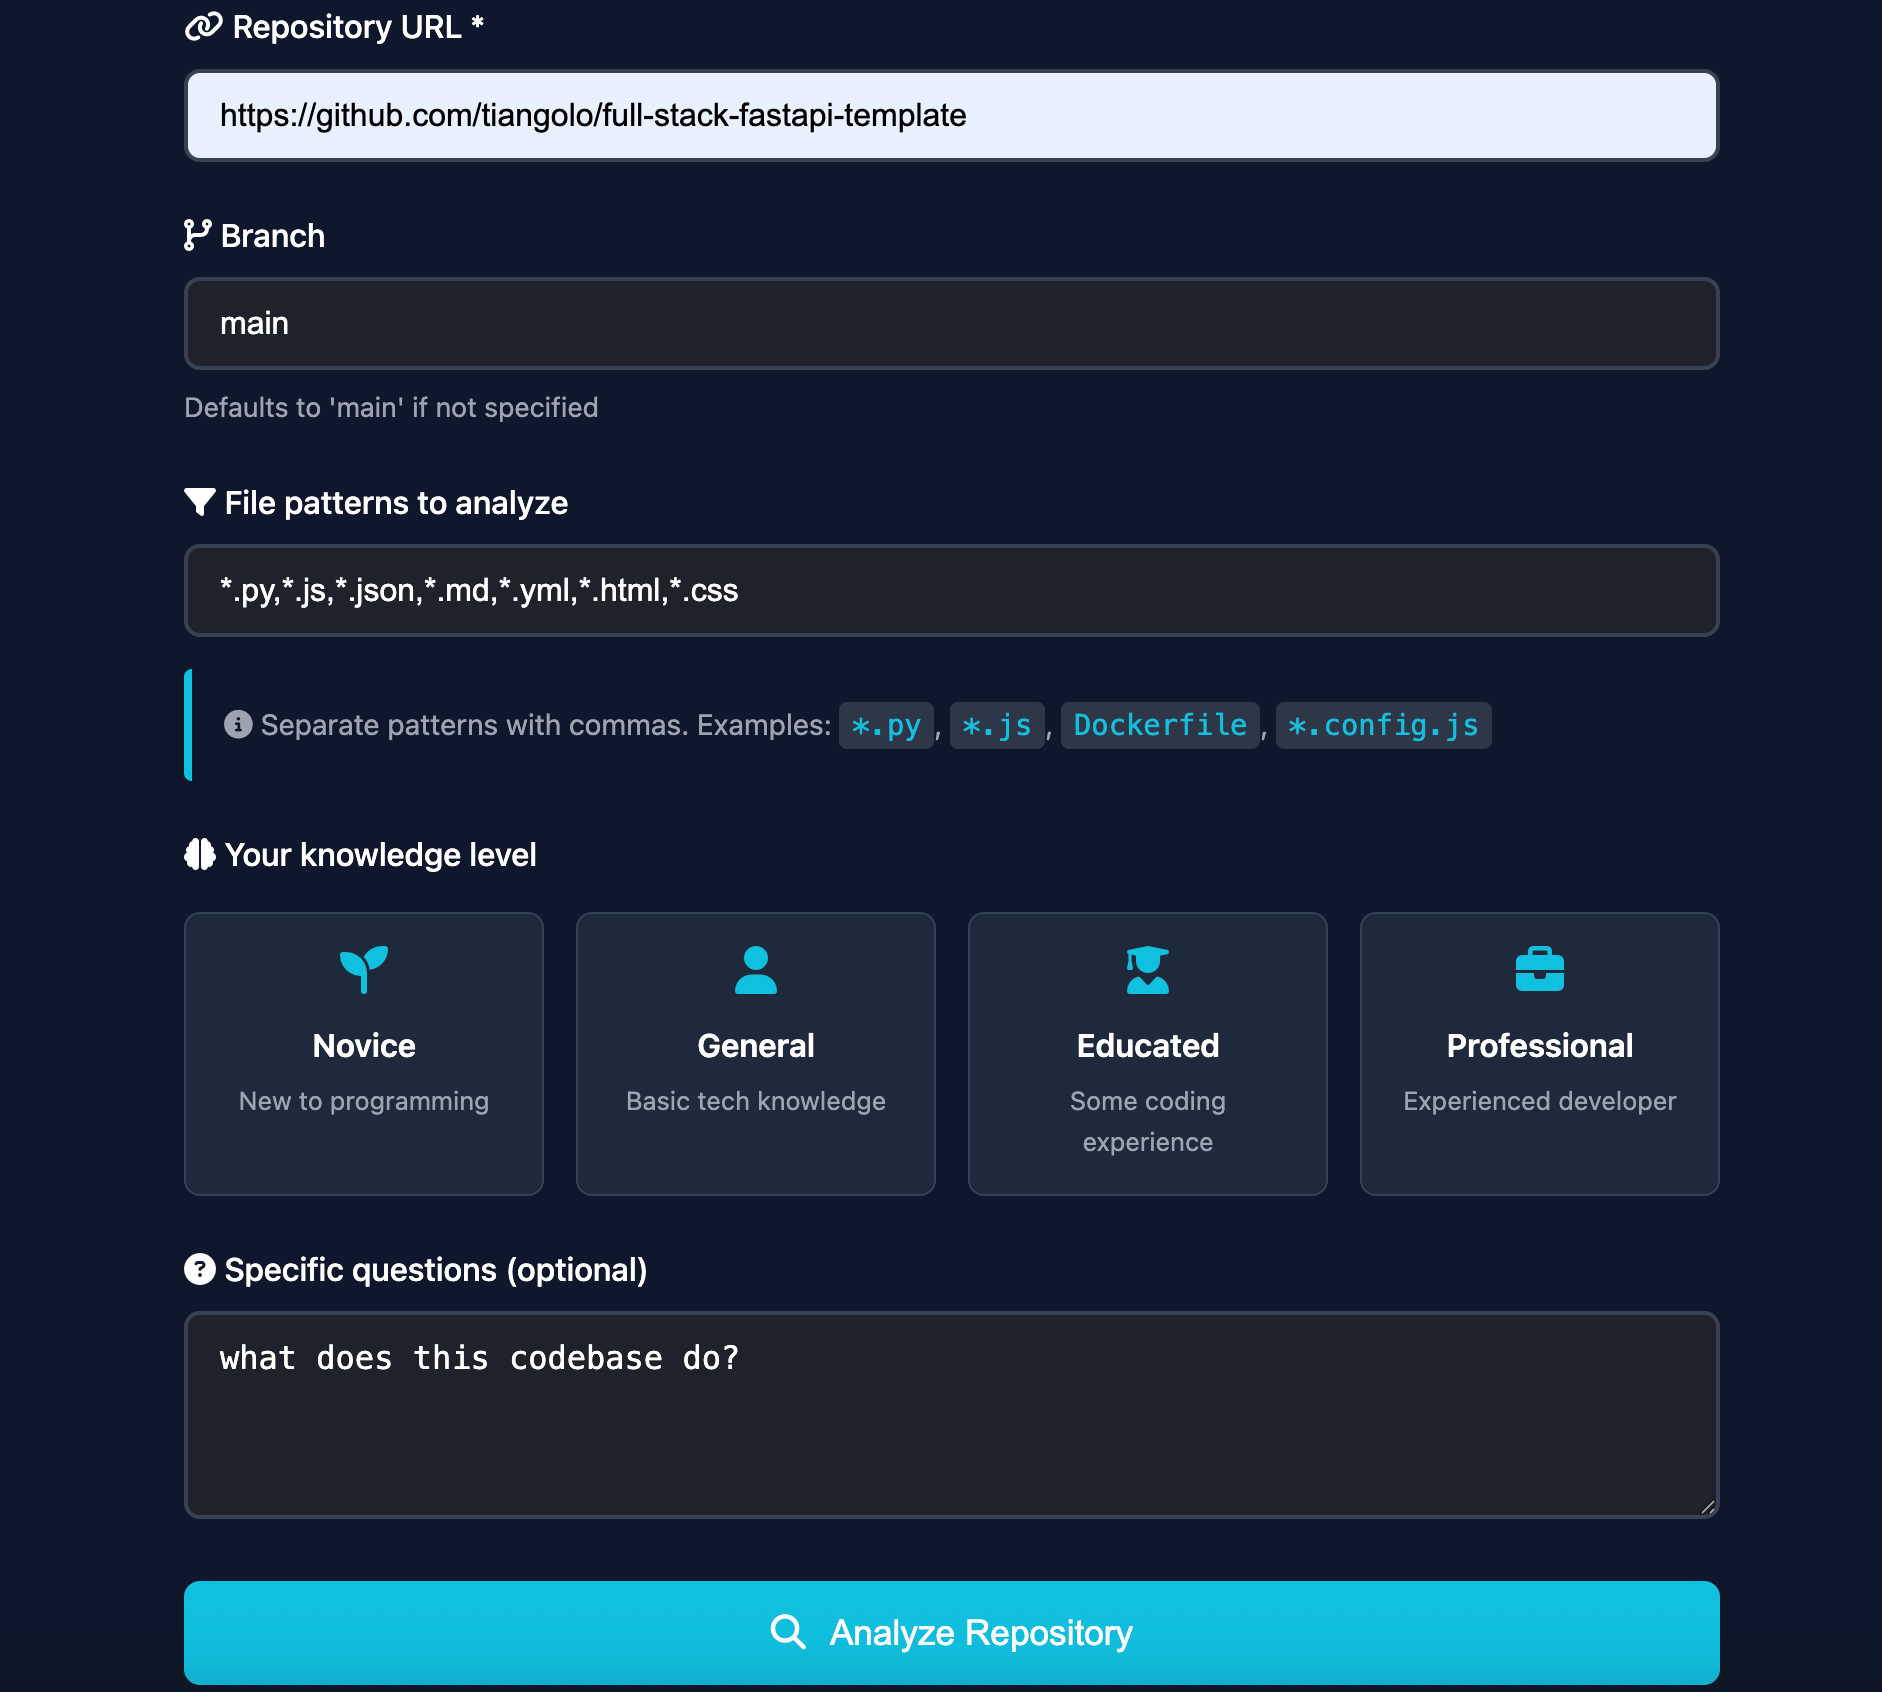Click the Analyze Repository button
Viewport: 1882px width, 1692px height.
coord(951,1632)
